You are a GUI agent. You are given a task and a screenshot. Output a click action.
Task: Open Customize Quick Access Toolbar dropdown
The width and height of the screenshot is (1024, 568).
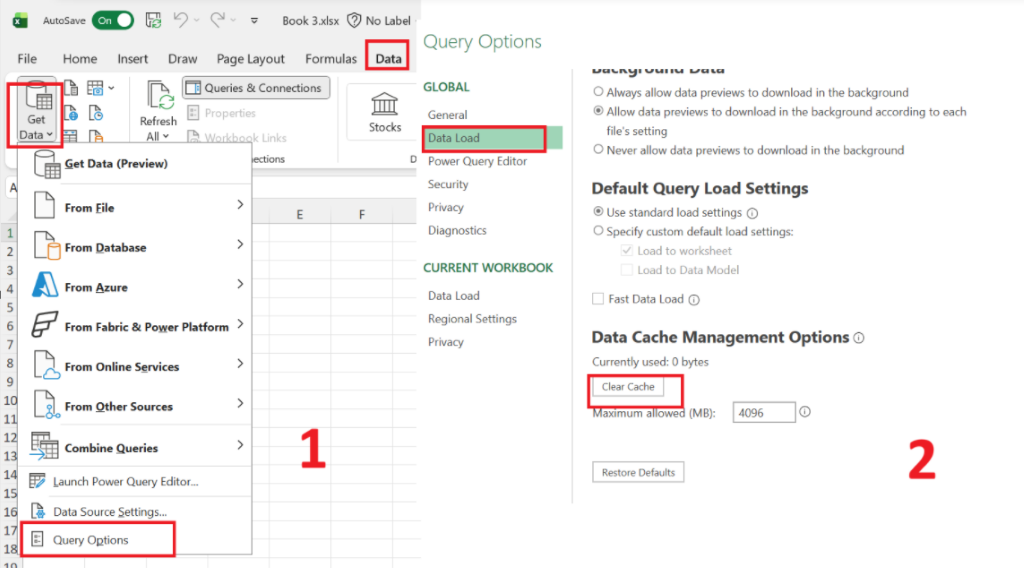click(254, 20)
